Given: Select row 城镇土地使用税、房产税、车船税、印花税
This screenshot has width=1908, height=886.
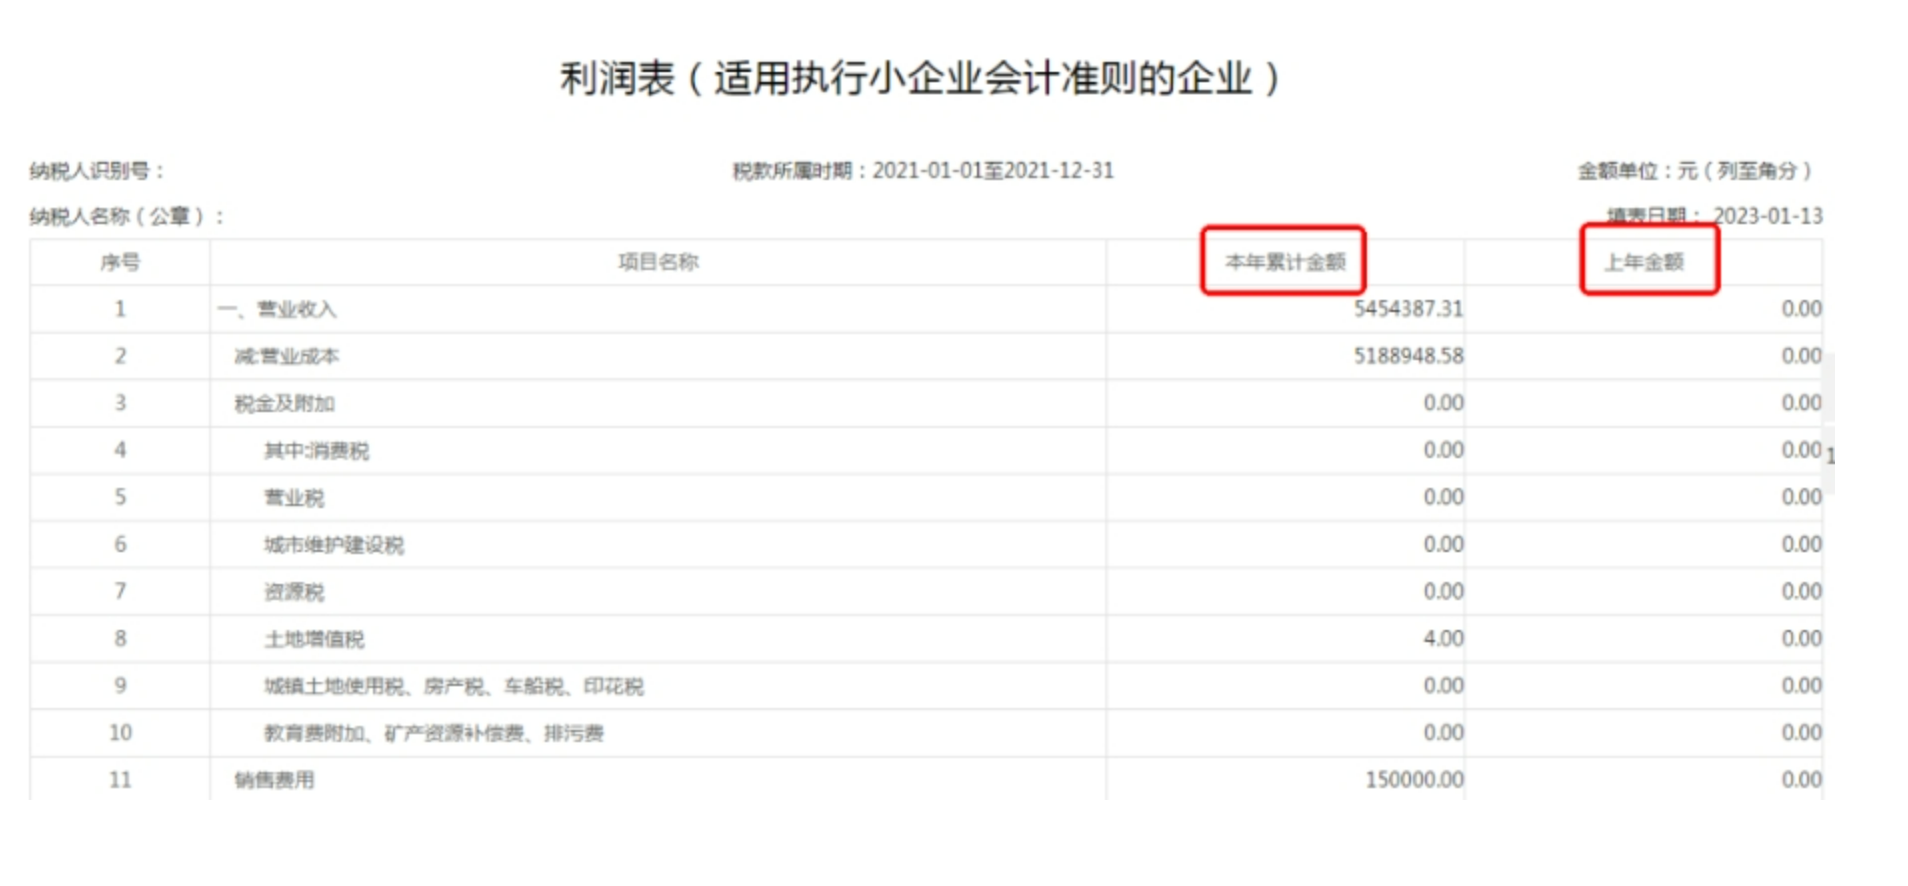Looking at the screenshot, I should tap(926, 685).
